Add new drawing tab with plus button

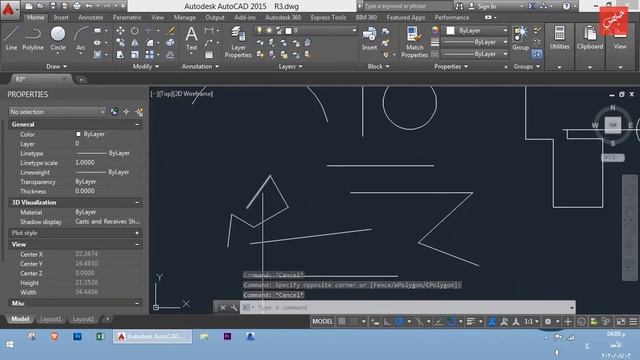coord(81,80)
